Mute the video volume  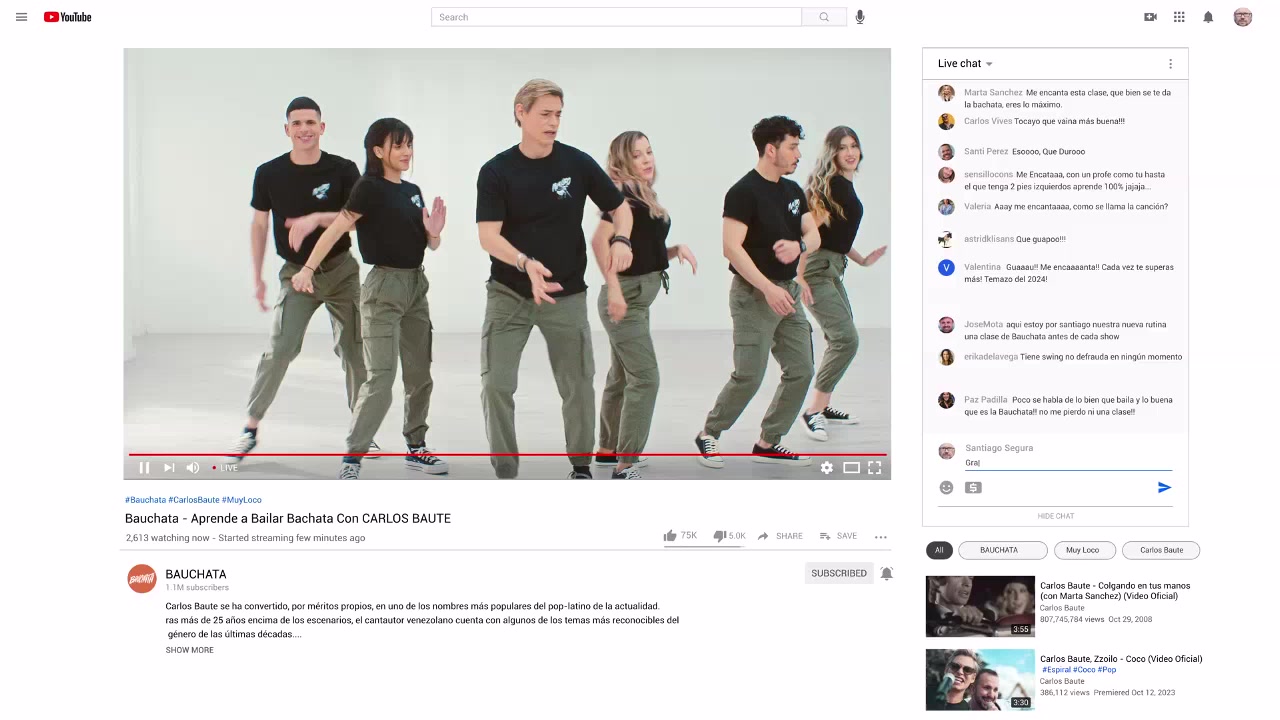point(193,467)
